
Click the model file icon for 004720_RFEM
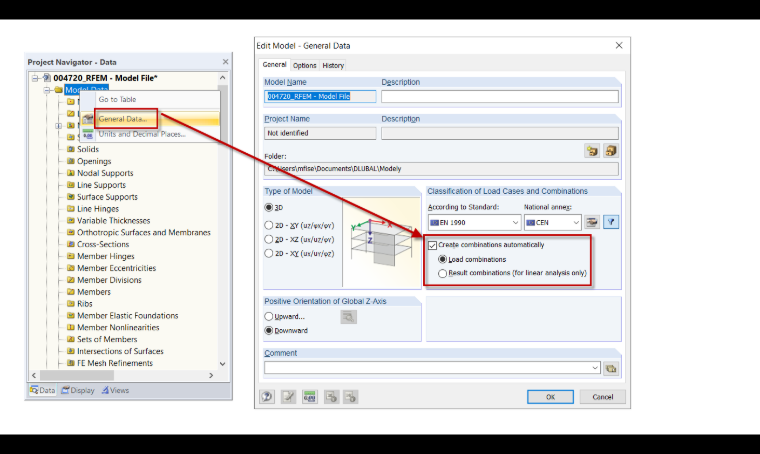47,78
